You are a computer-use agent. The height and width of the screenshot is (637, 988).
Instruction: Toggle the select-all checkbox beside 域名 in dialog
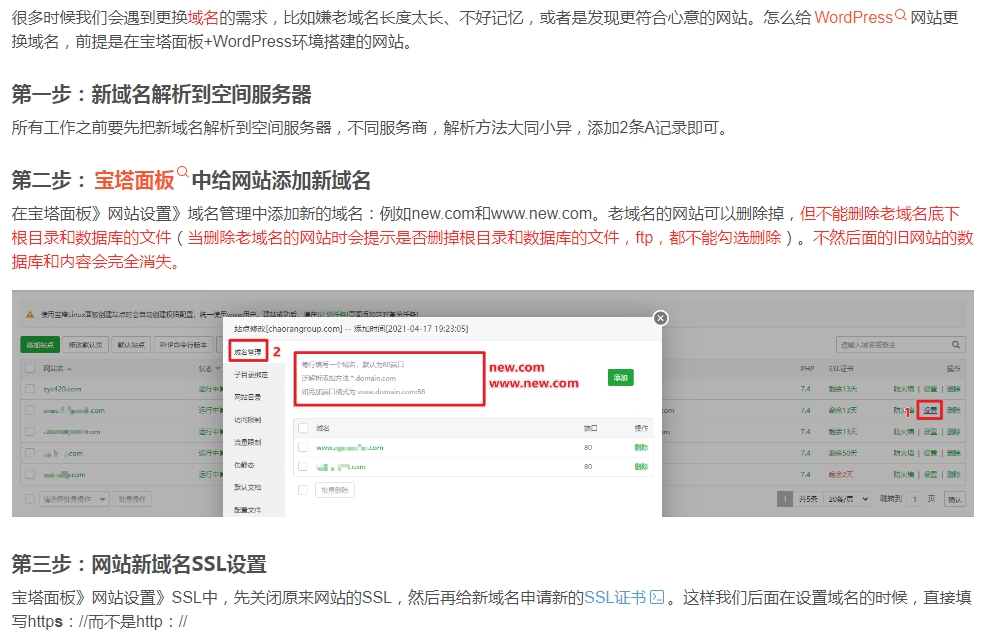tap(303, 428)
